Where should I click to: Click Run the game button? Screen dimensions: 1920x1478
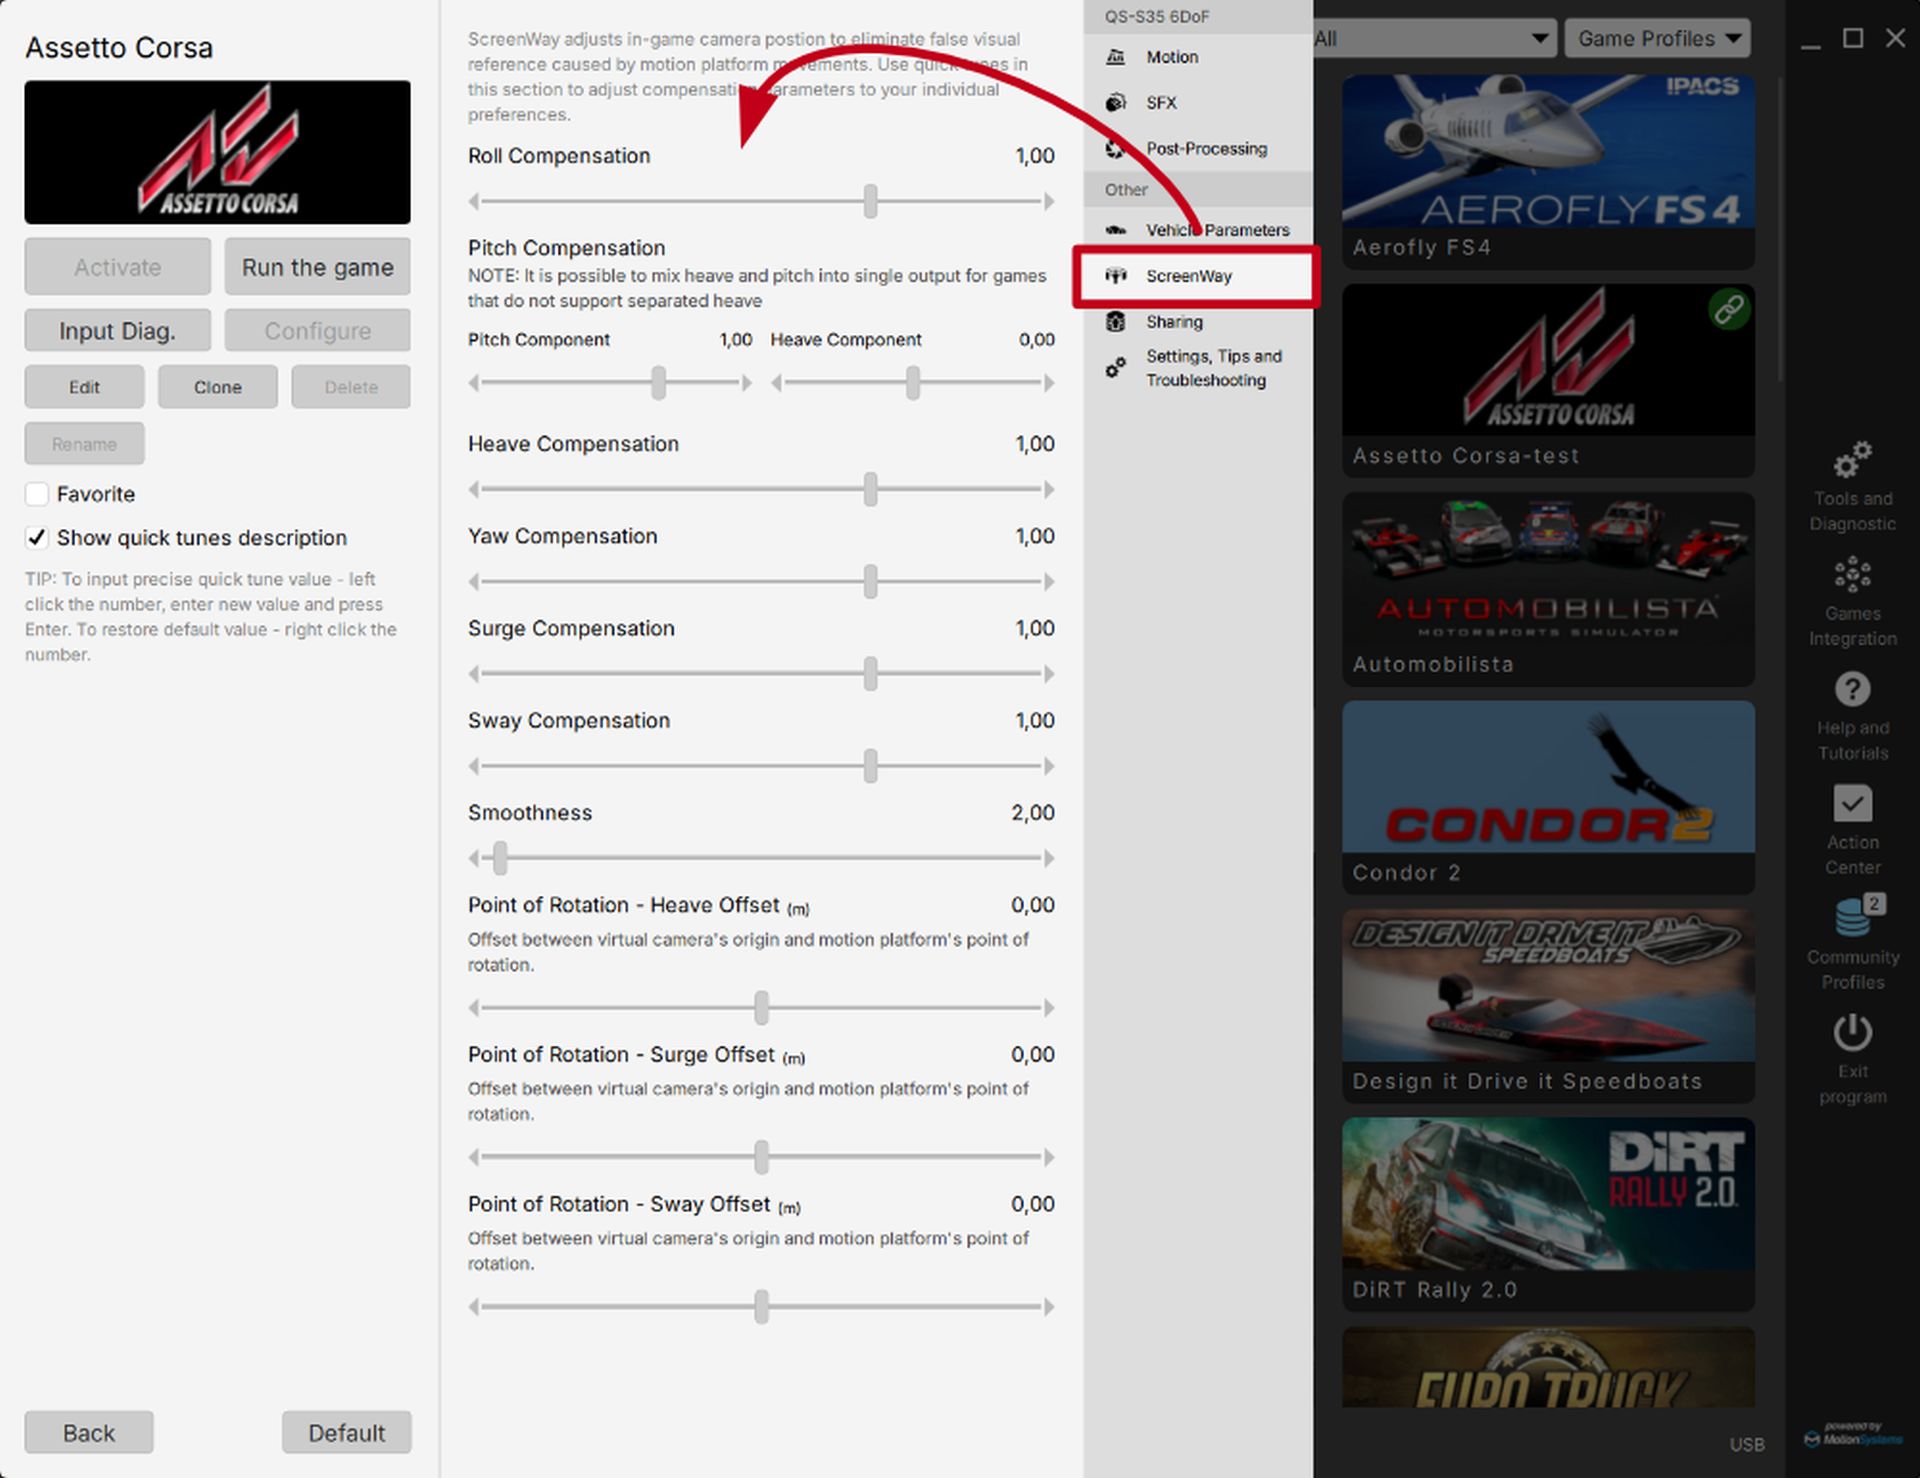[317, 267]
